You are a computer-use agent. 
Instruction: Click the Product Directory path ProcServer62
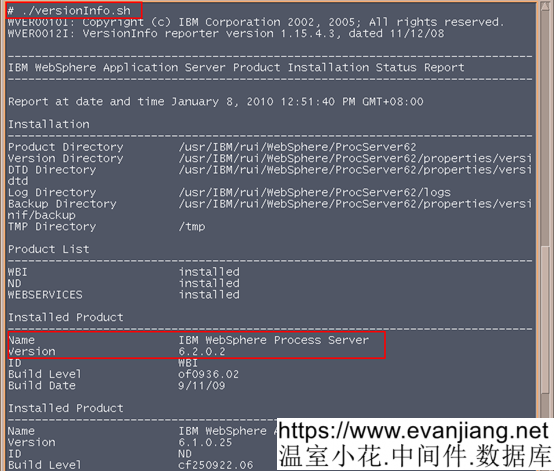(297, 147)
